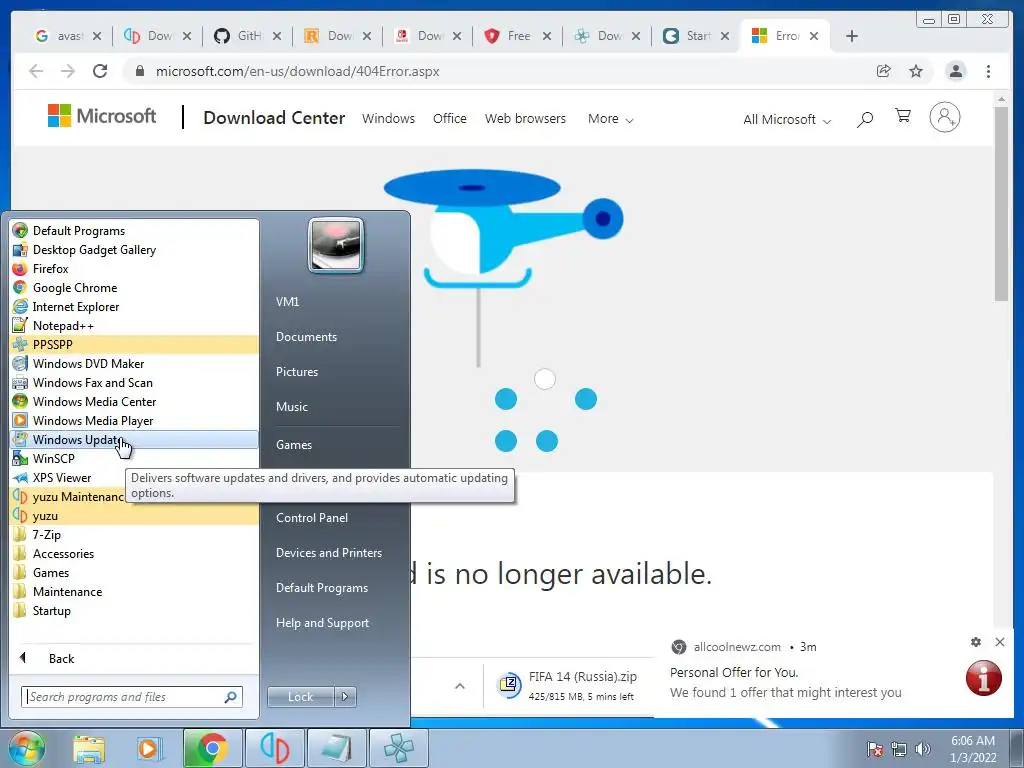The image size is (1024, 768).
Task: Open WinSCP from the programs list
Action: coord(134,458)
